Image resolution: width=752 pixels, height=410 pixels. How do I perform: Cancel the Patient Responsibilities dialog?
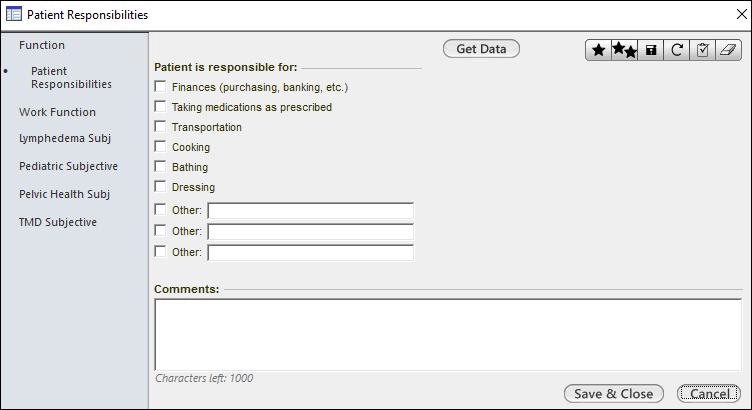[709, 394]
